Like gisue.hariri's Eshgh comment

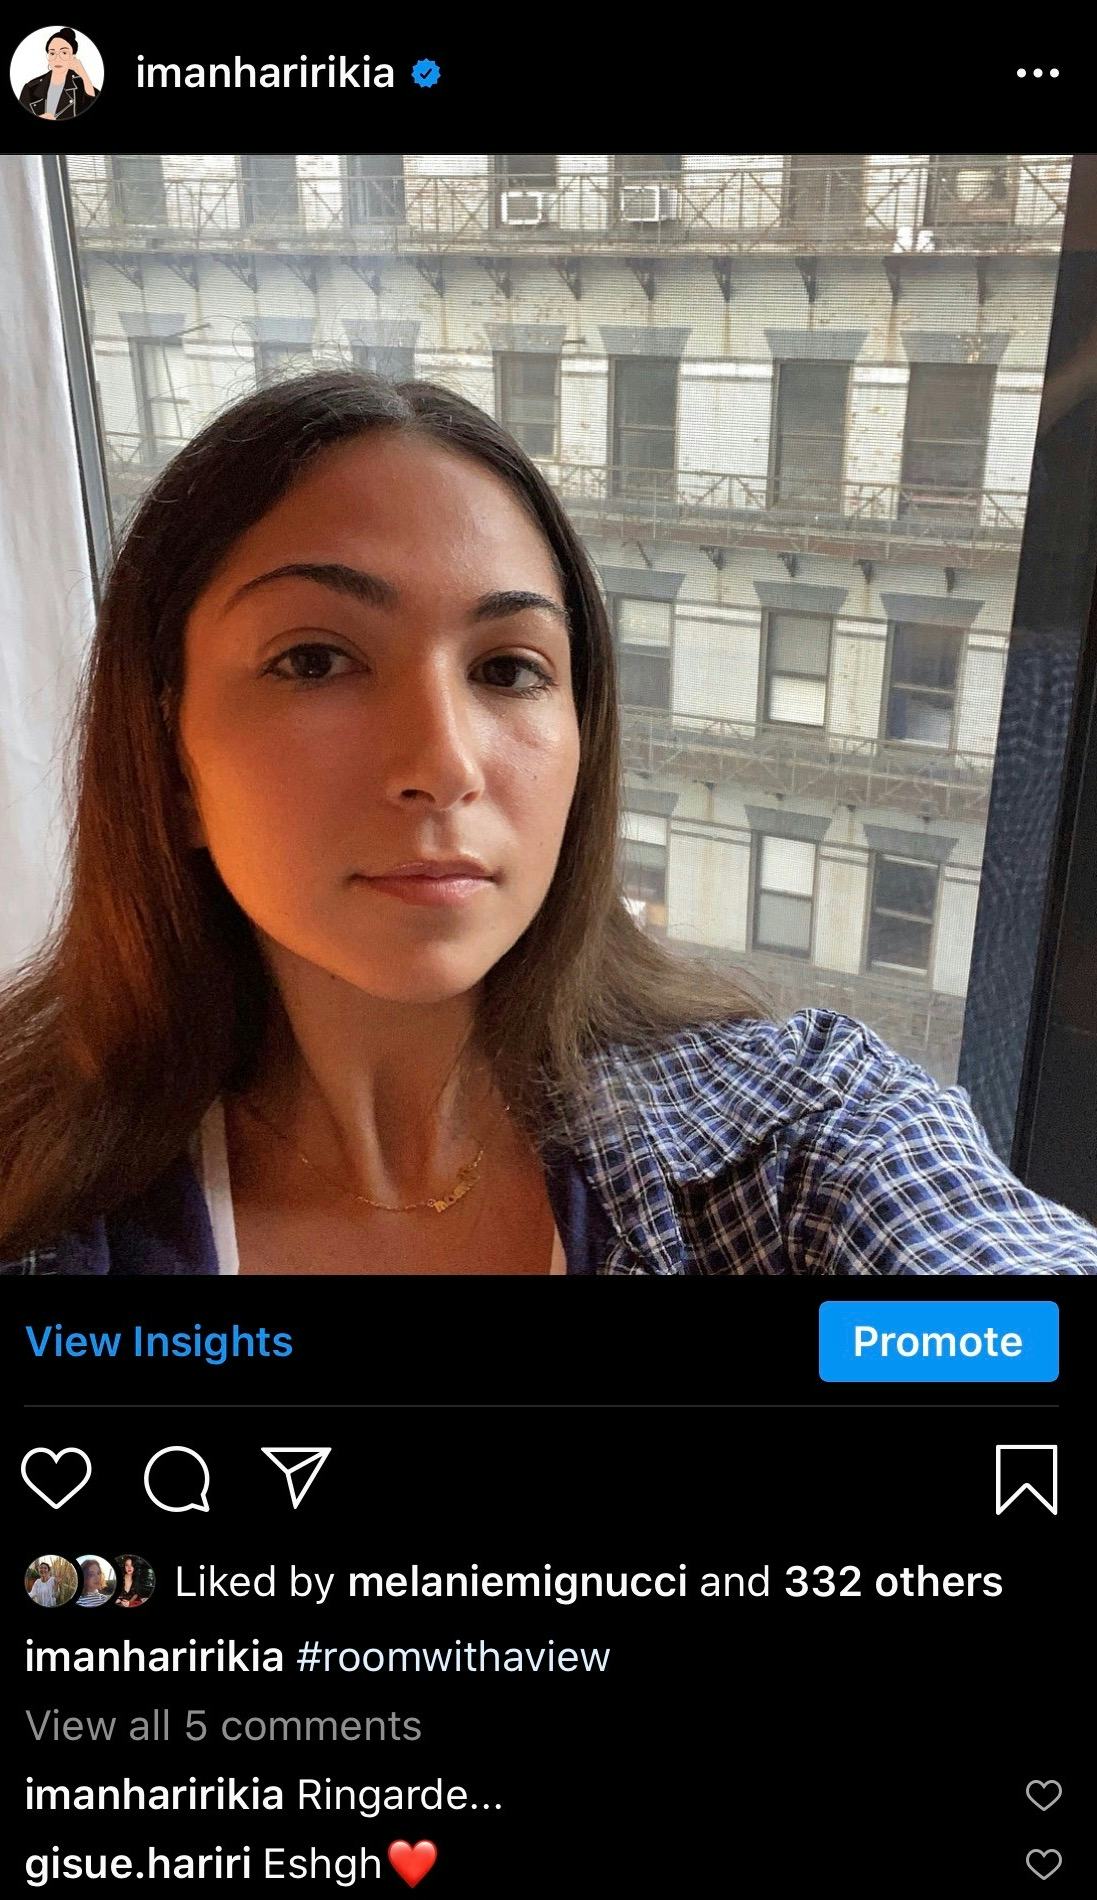pos(1043,1864)
